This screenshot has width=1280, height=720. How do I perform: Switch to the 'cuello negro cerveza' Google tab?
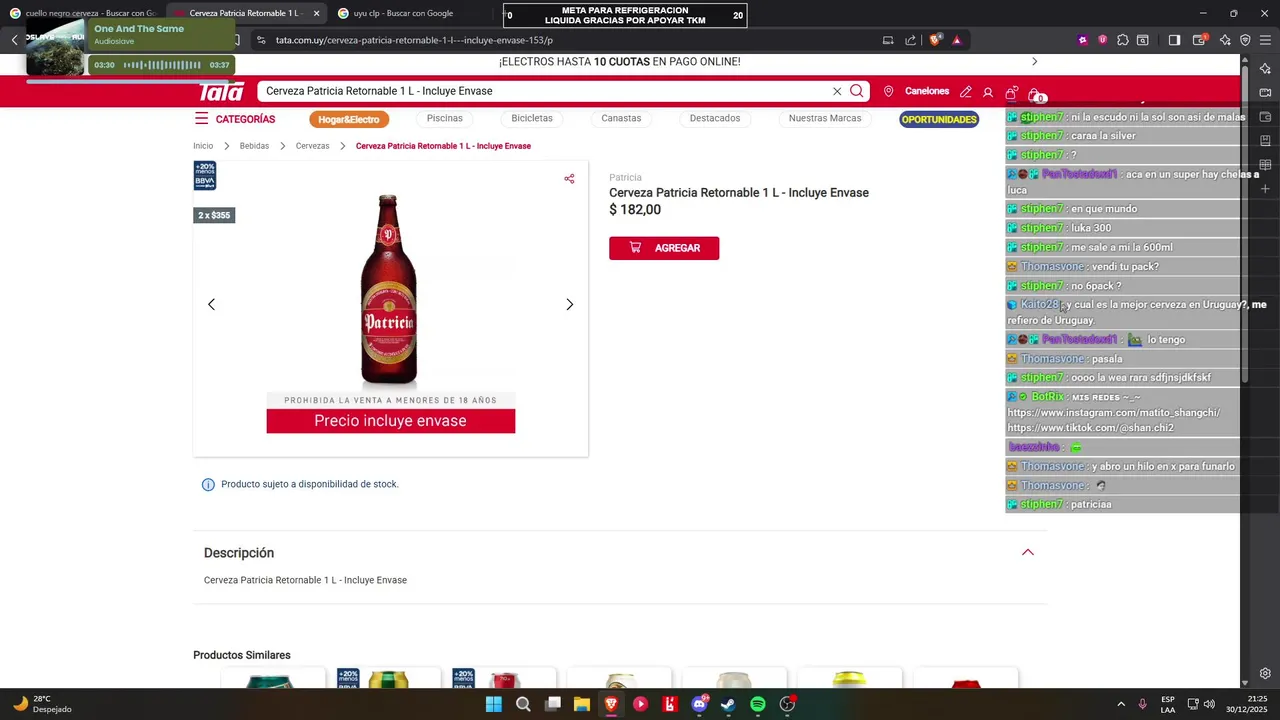82,13
